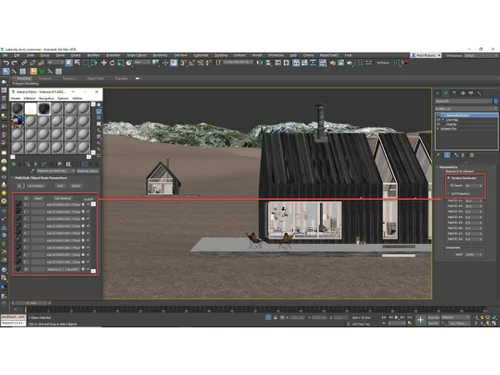Switch to the Freeform ribbon tab
The width and height of the screenshot is (500, 375).
point(45,79)
